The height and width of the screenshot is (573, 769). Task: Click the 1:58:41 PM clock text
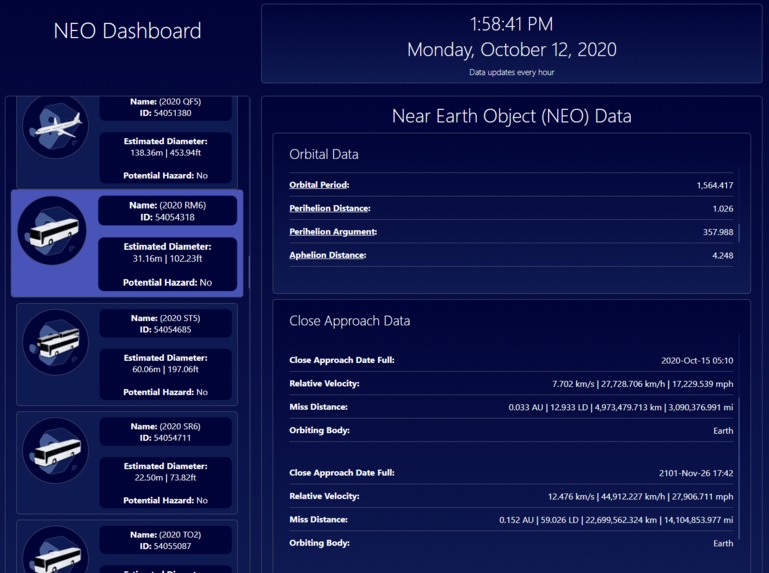[512, 24]
